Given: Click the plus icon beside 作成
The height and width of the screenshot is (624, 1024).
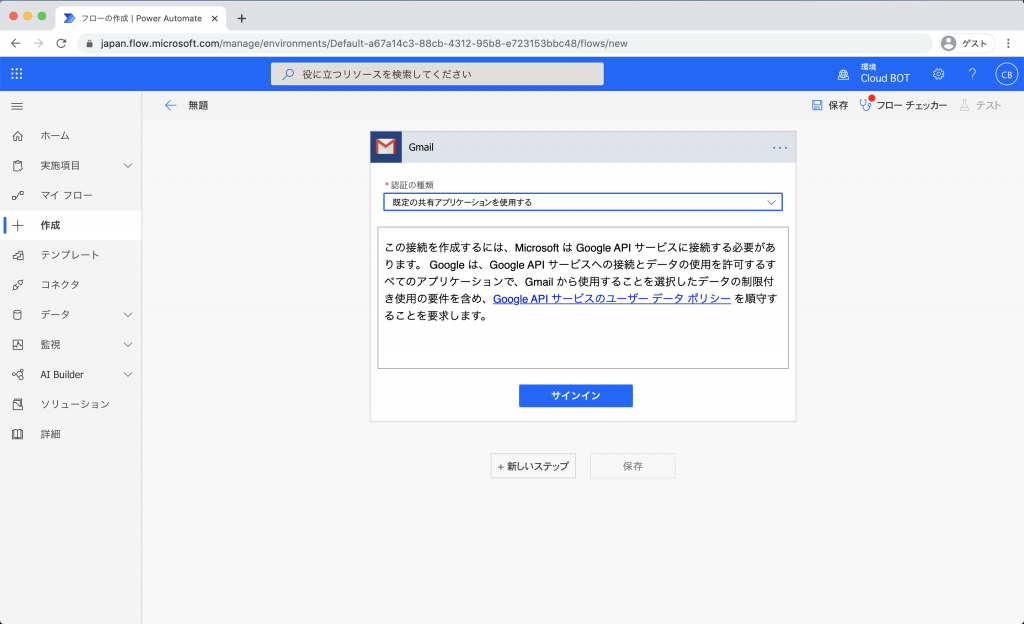Looking at the screenshot, I should [18, 225].
